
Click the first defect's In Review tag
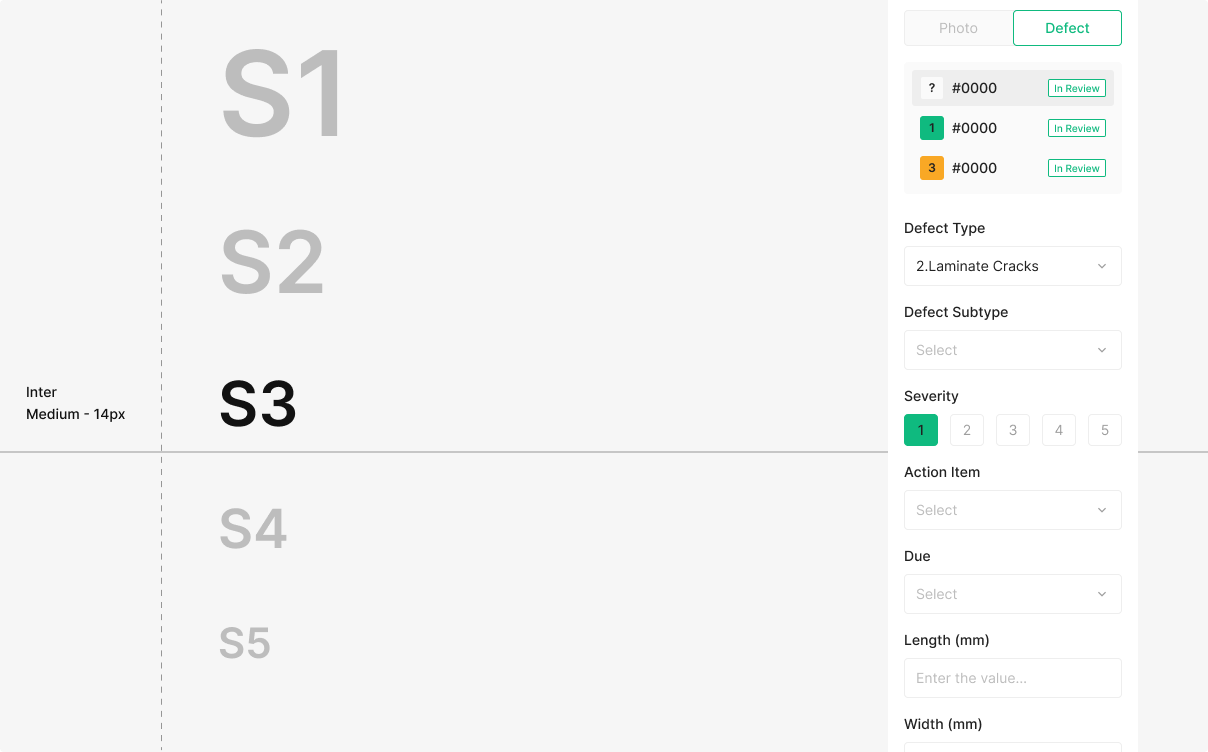pos(1076,88)
